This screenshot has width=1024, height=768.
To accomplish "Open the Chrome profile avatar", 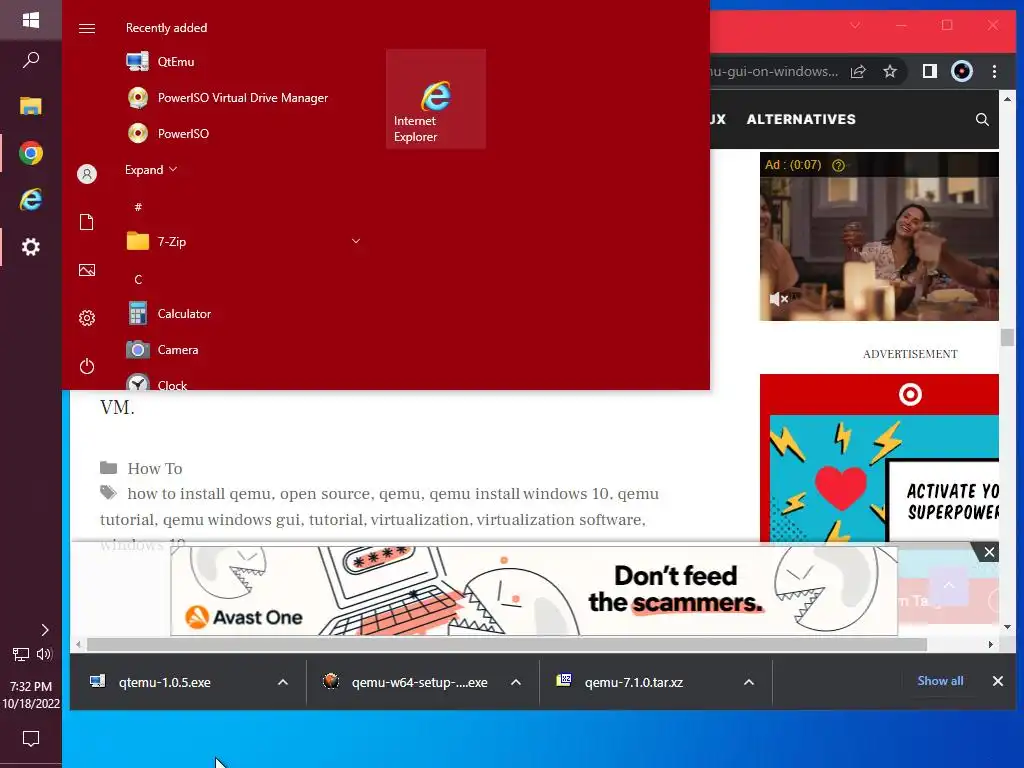I will coord(961,71).
